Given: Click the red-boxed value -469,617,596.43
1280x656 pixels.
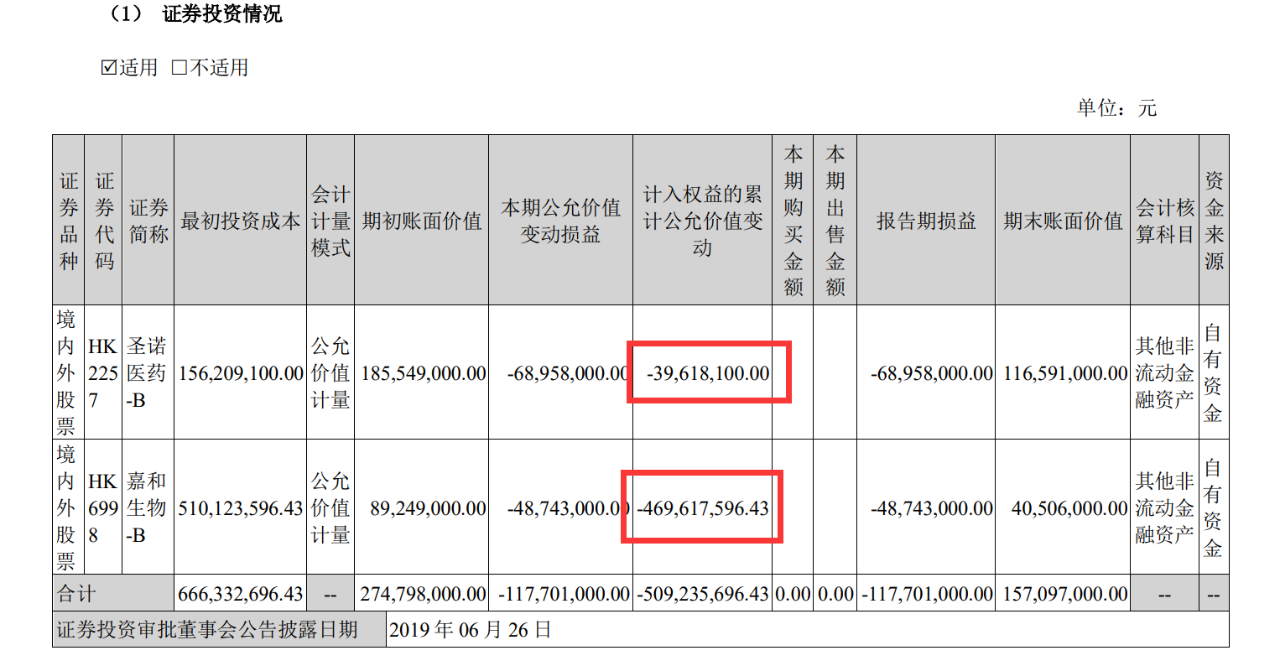Looking at the screenshot, I should click(701, 507).
